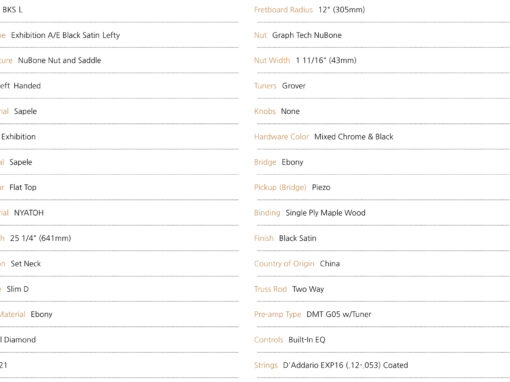The height and width of the screenshot is (382, 510).
Task: Click the Nut Width label
Action: 272,60
